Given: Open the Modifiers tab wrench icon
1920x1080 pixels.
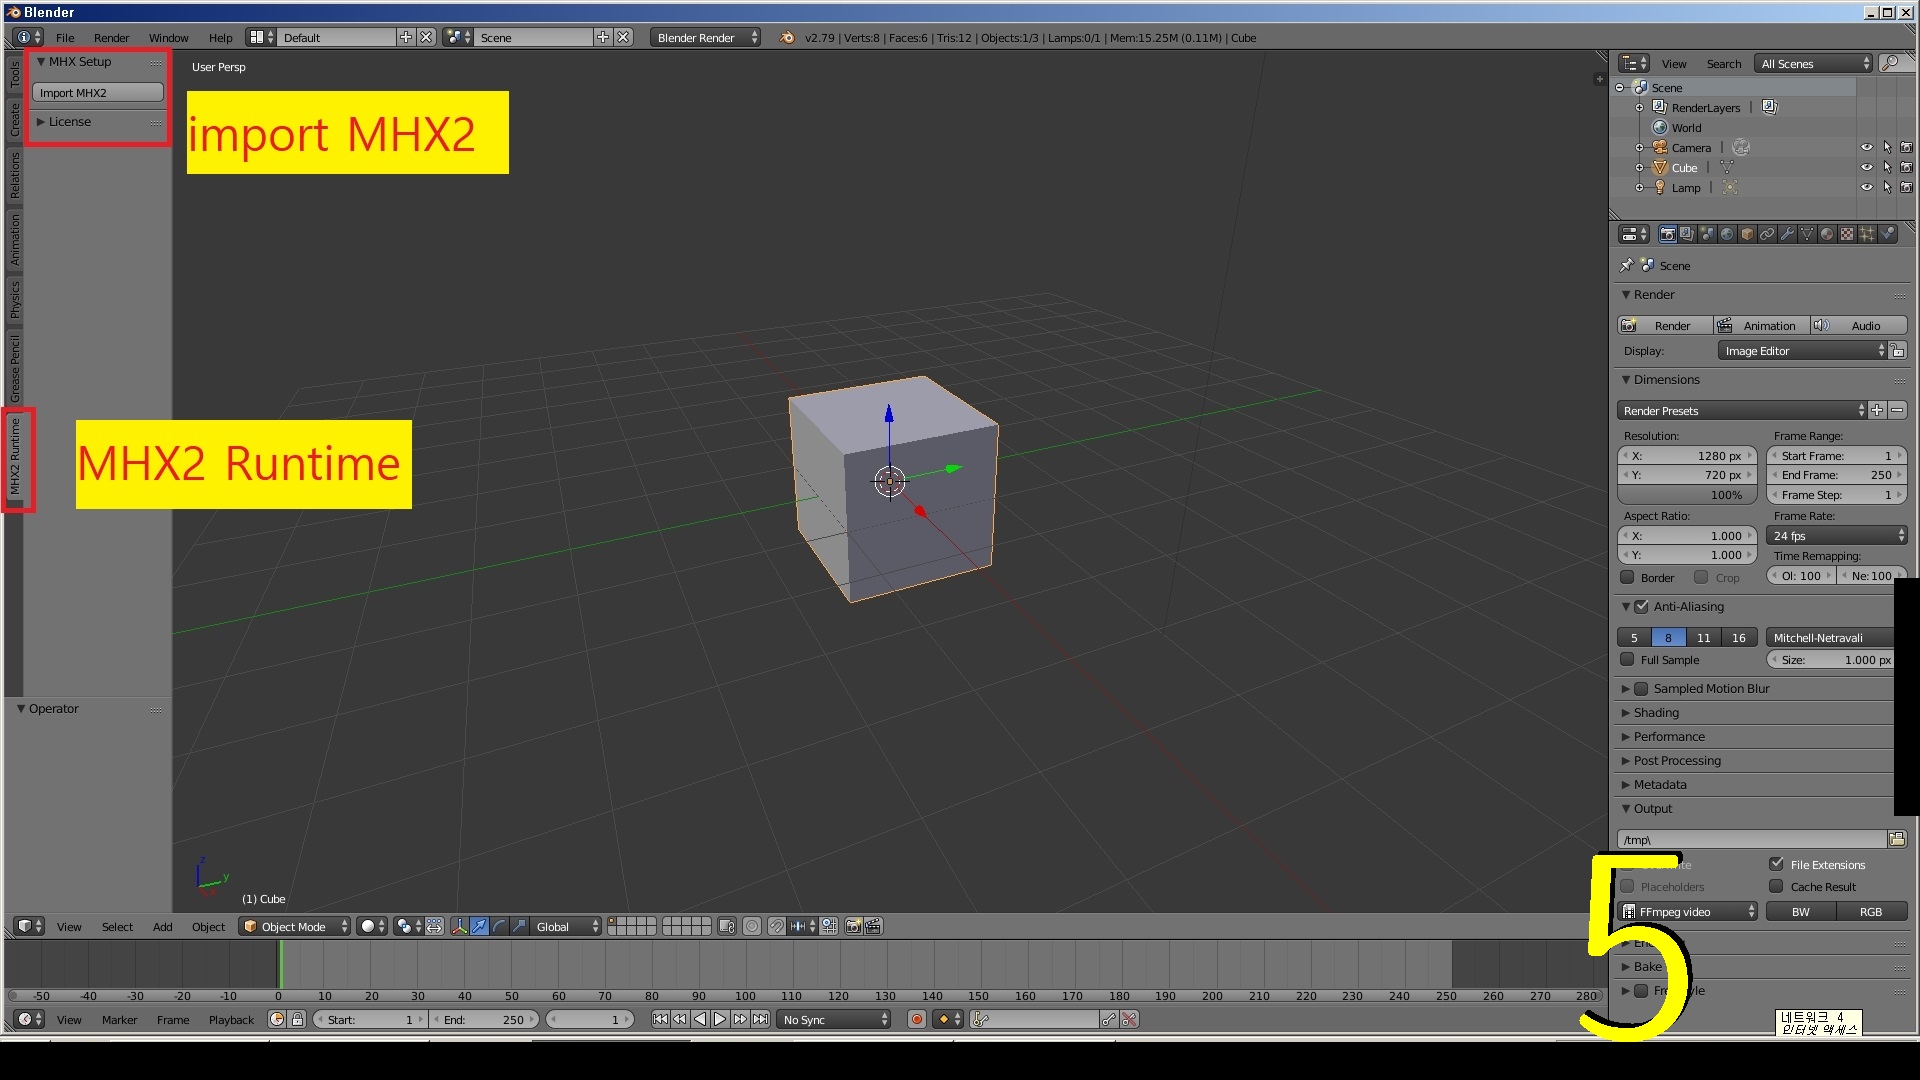Looking at the screenshot, I should click(x=1787, y=234).
